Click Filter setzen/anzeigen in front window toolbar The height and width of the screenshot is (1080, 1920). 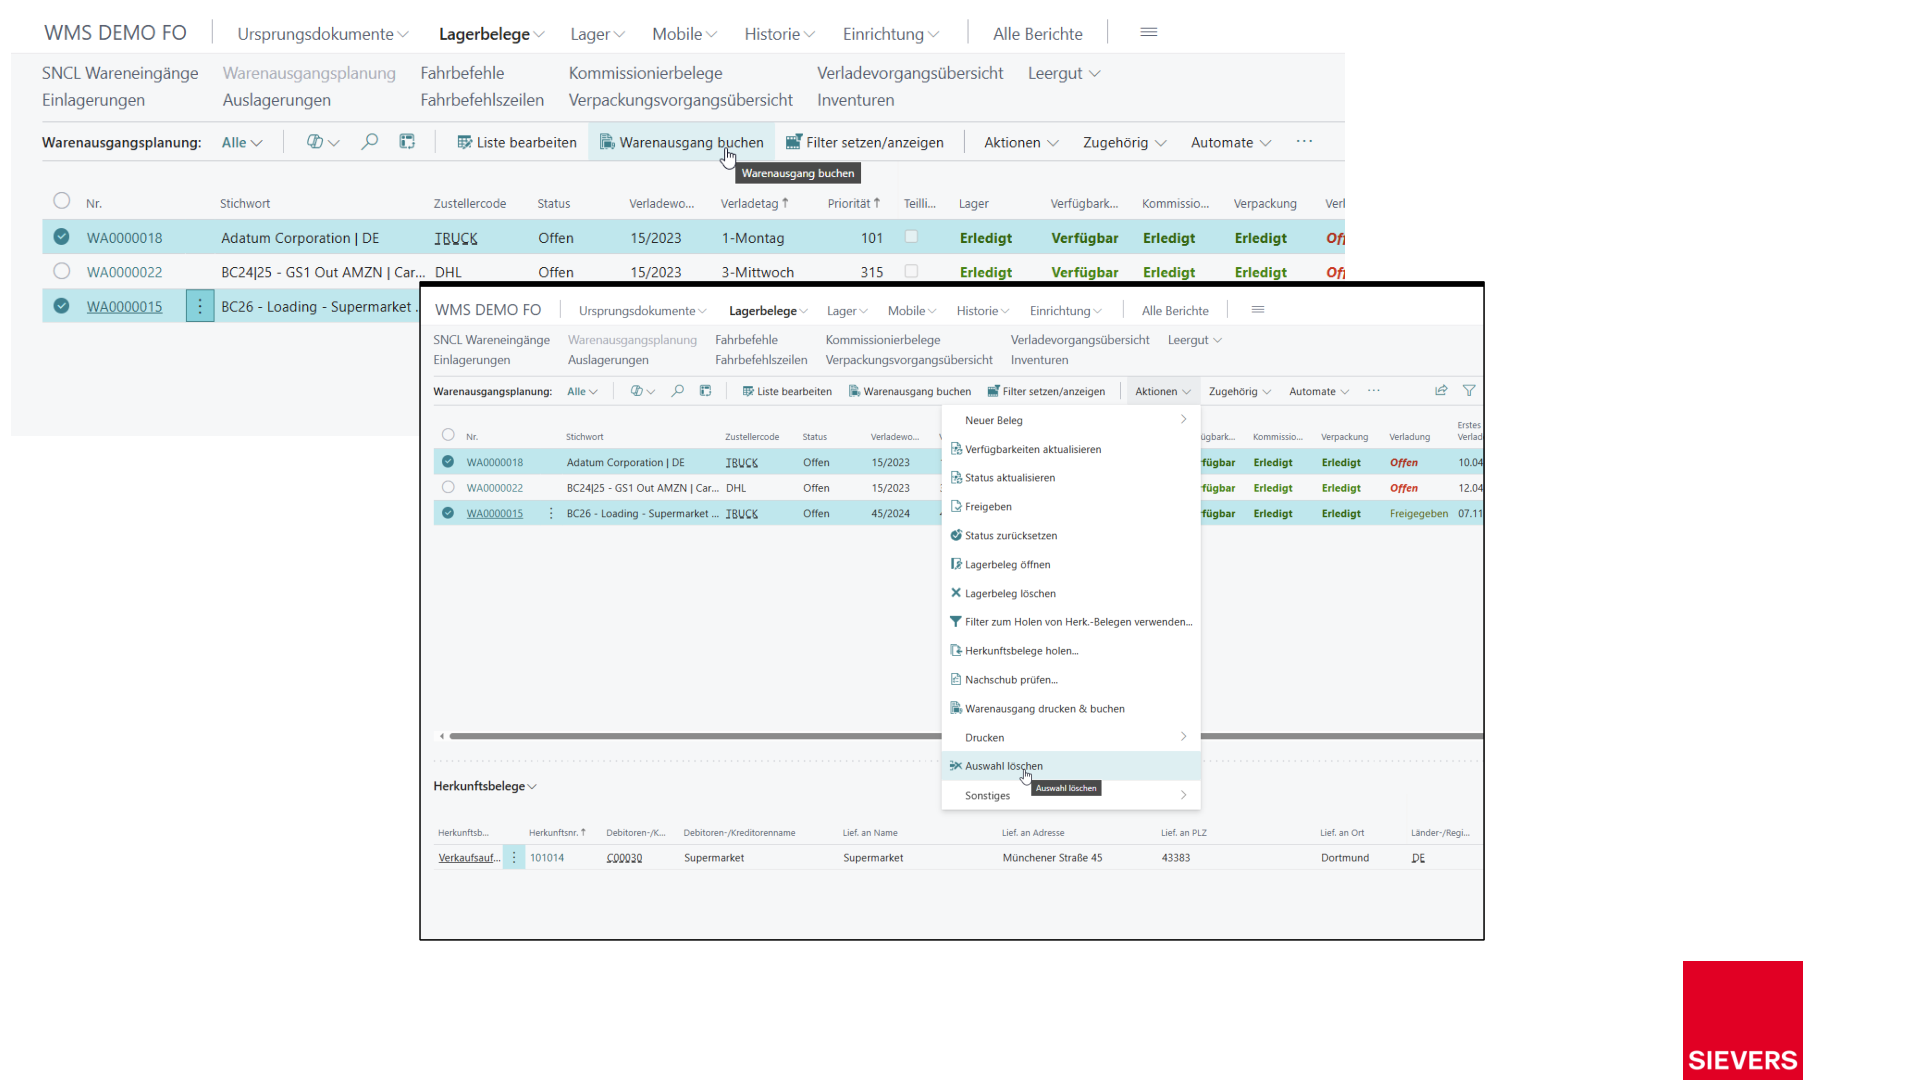[x=1046, y=391]
